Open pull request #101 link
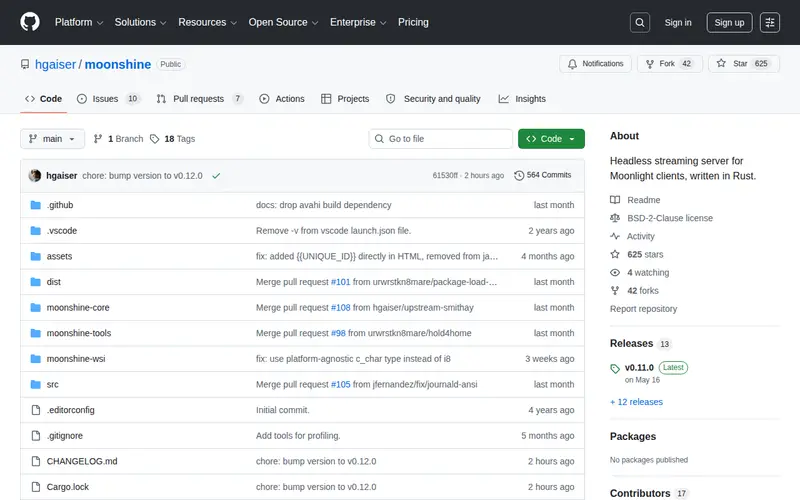This screenshot has width=800, height=500. click(340, 282)
